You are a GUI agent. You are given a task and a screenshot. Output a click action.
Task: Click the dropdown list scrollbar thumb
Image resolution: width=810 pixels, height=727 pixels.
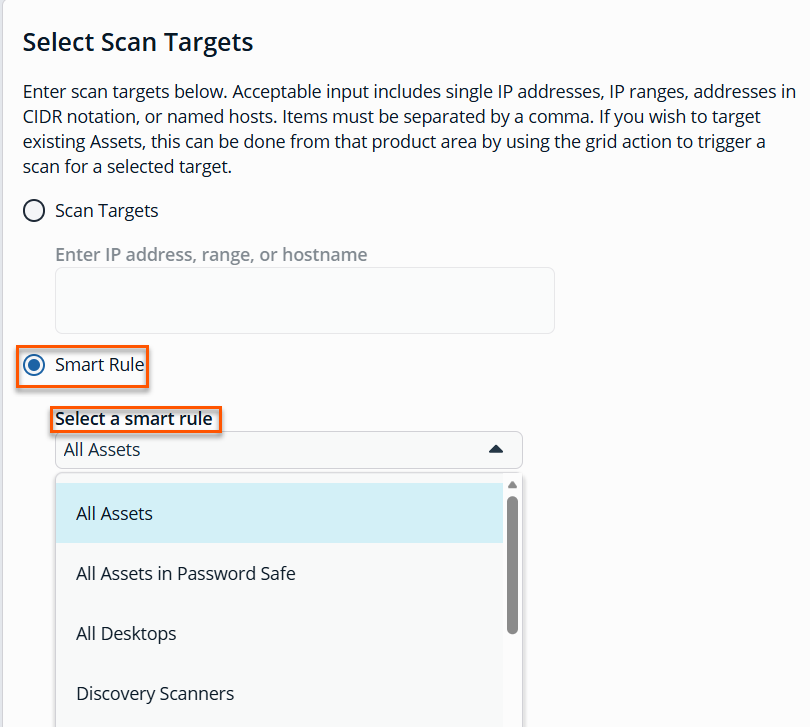(x=512, y=565)
